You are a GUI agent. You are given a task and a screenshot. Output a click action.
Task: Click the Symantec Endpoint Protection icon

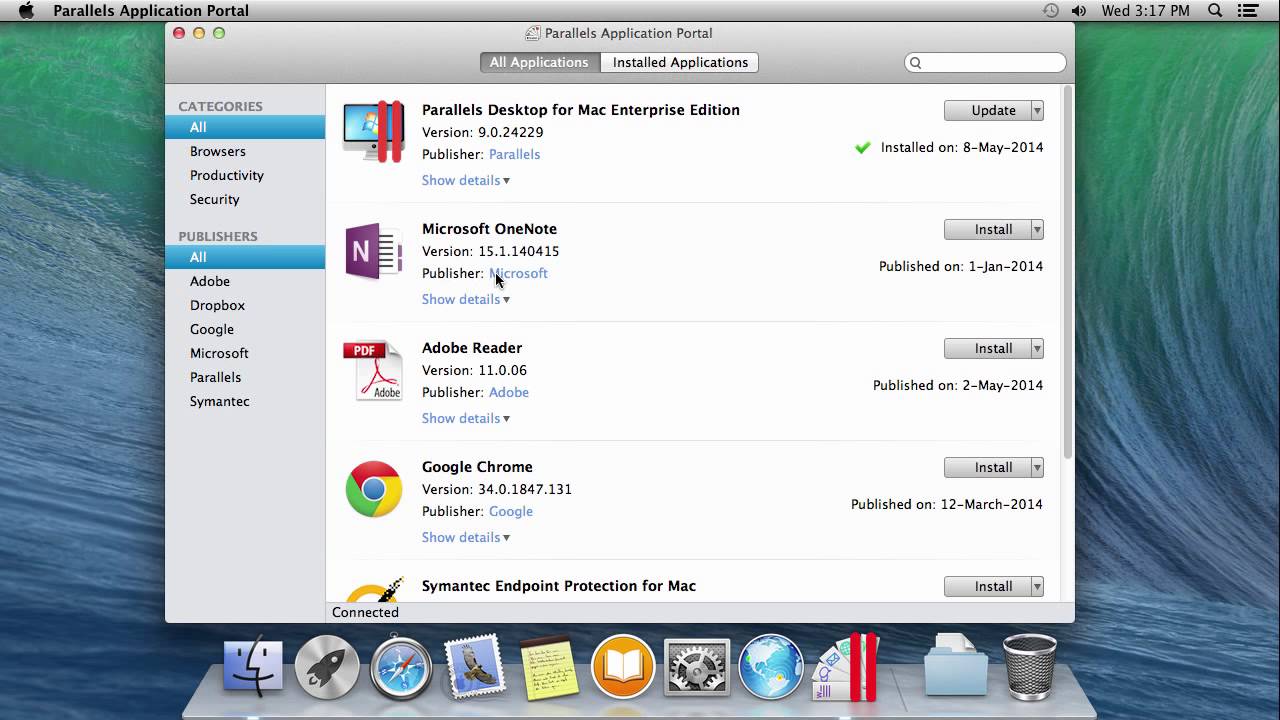(375, 589)
